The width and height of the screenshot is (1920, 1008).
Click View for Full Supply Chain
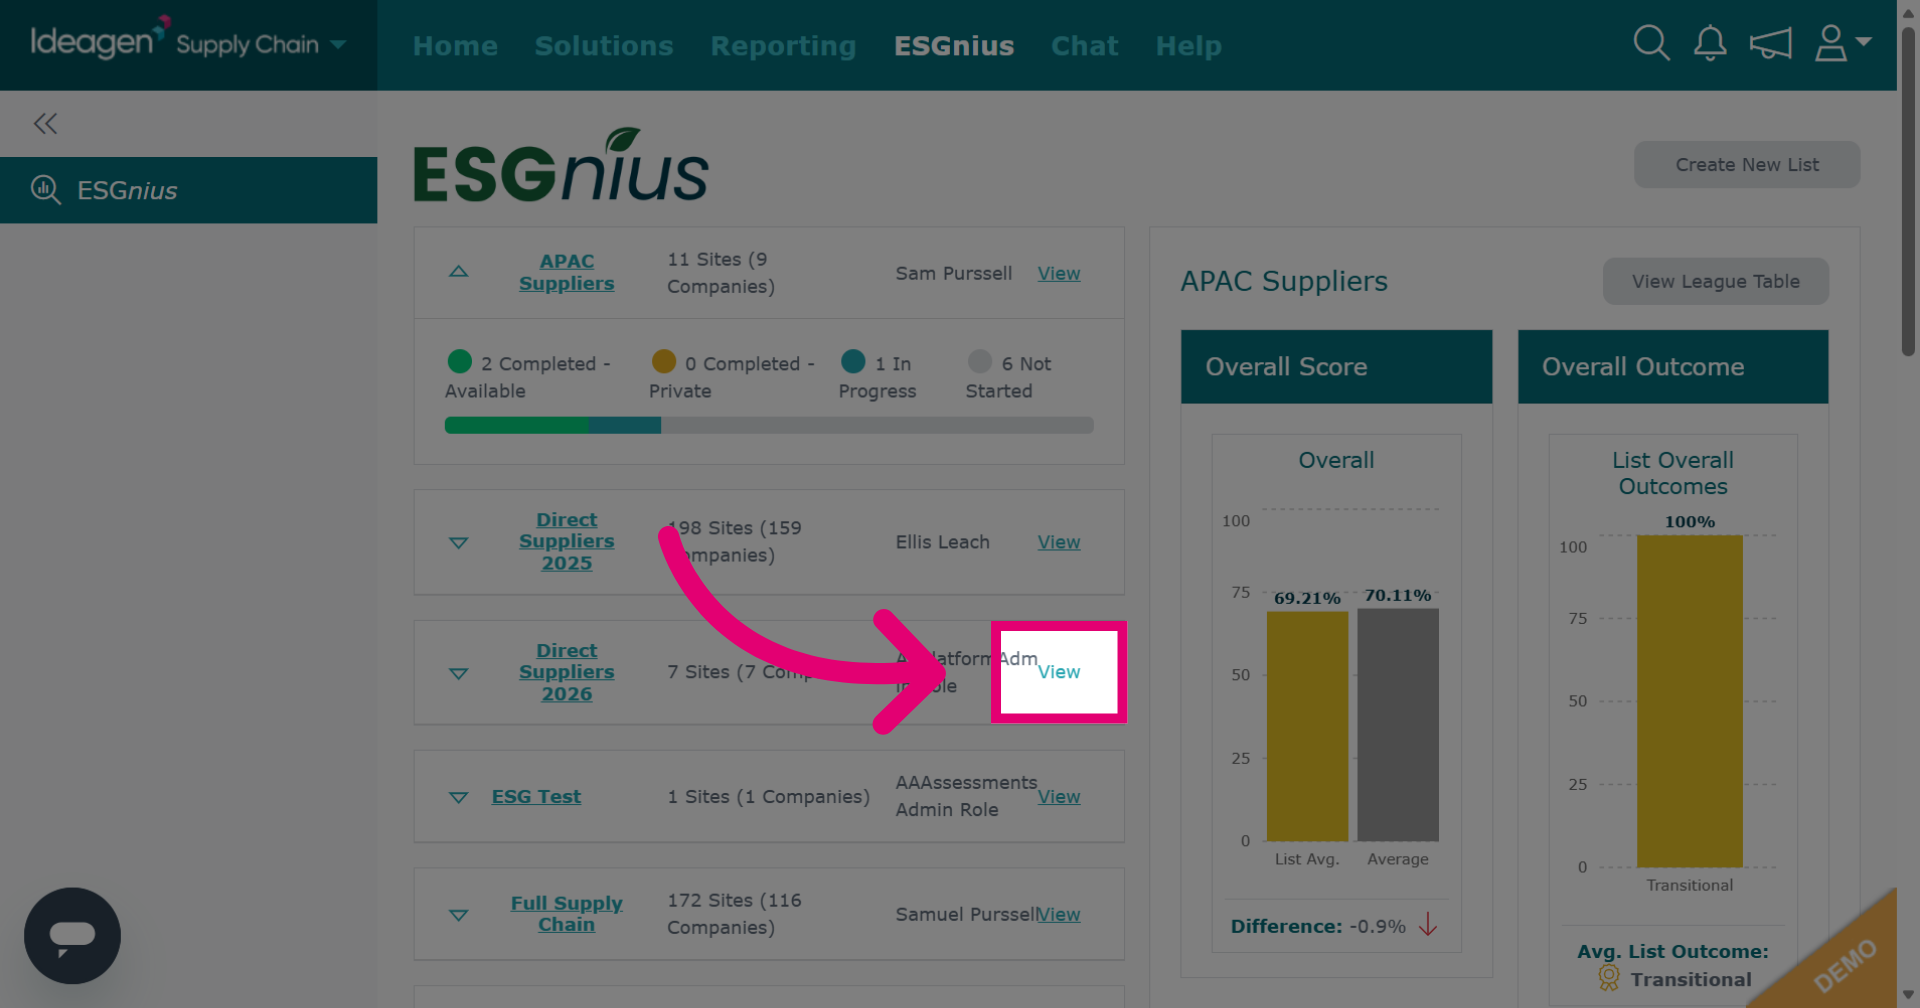point(1059,914)
